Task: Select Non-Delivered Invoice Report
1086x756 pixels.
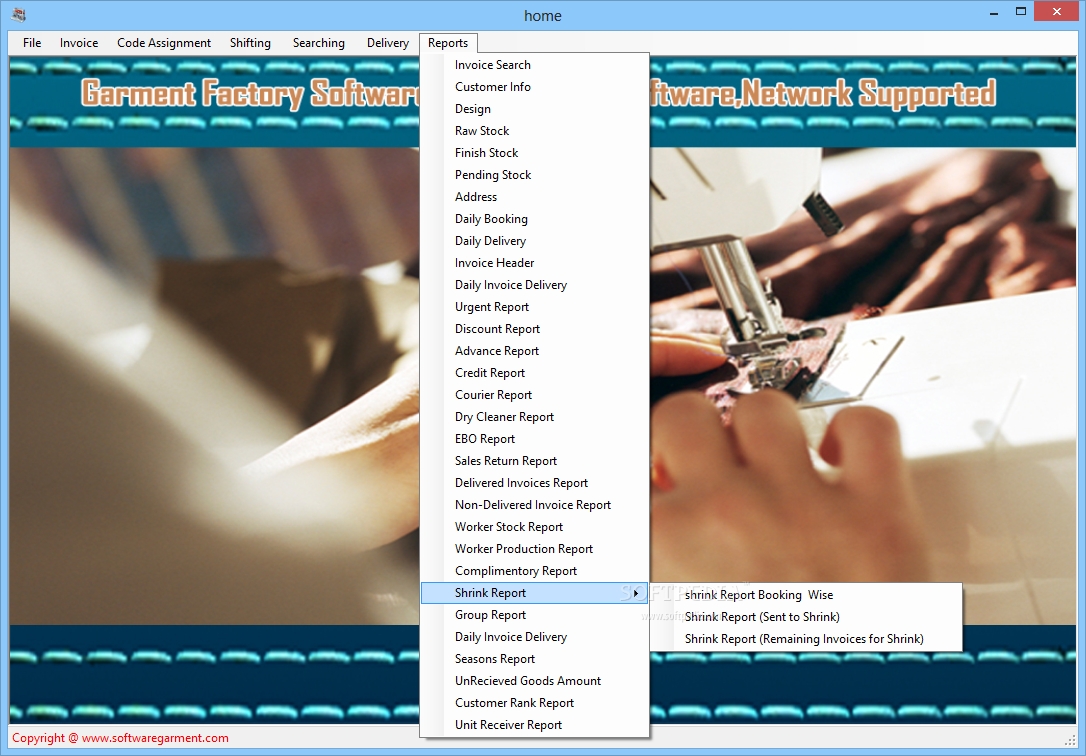Action: click(x=535, y=505)
